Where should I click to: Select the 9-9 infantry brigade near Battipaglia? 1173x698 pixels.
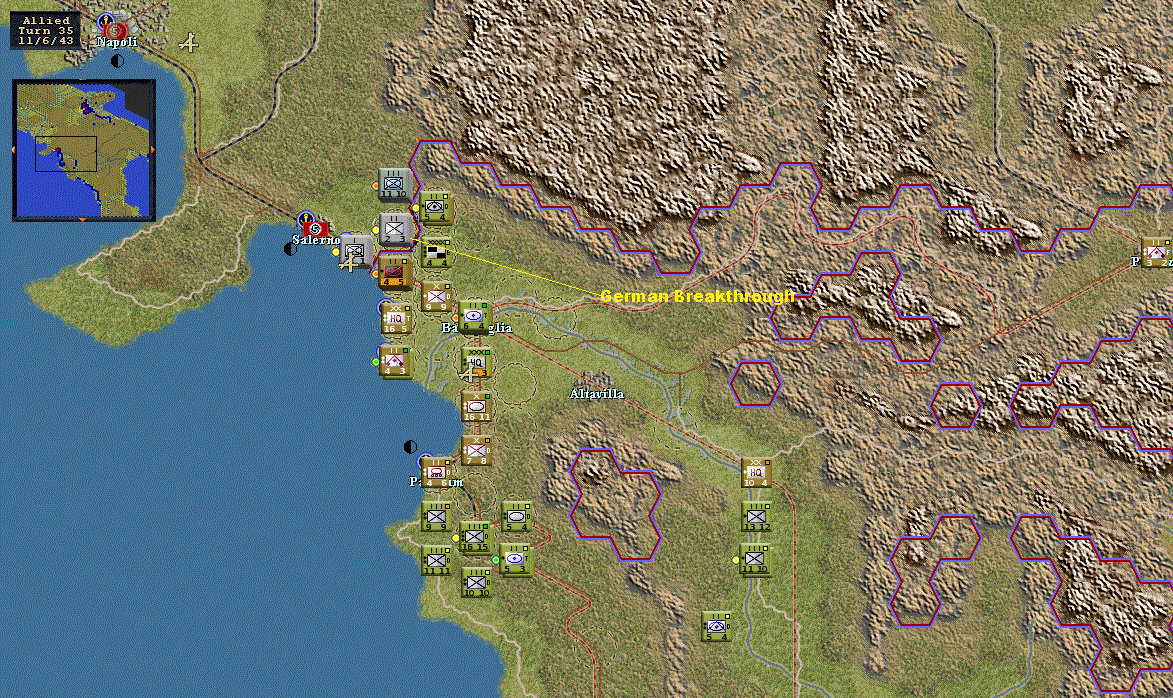coord(436,297)
